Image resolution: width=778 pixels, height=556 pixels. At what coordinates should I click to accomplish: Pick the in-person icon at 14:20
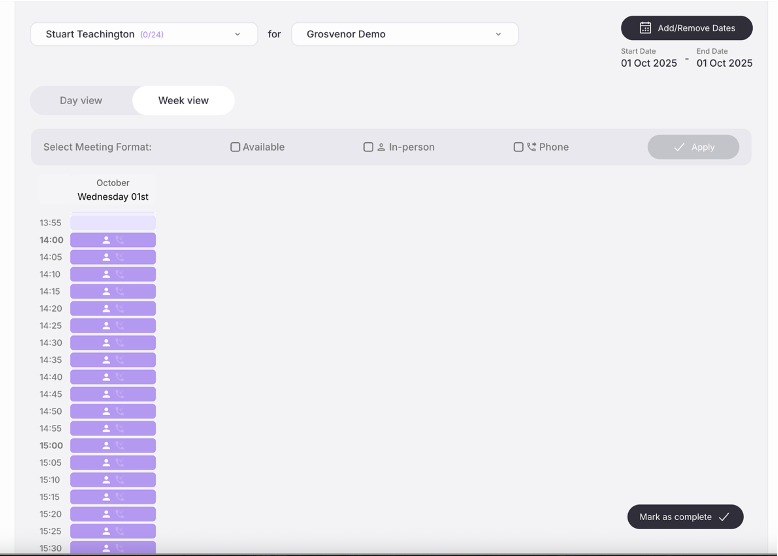click(x=106, y=309)
